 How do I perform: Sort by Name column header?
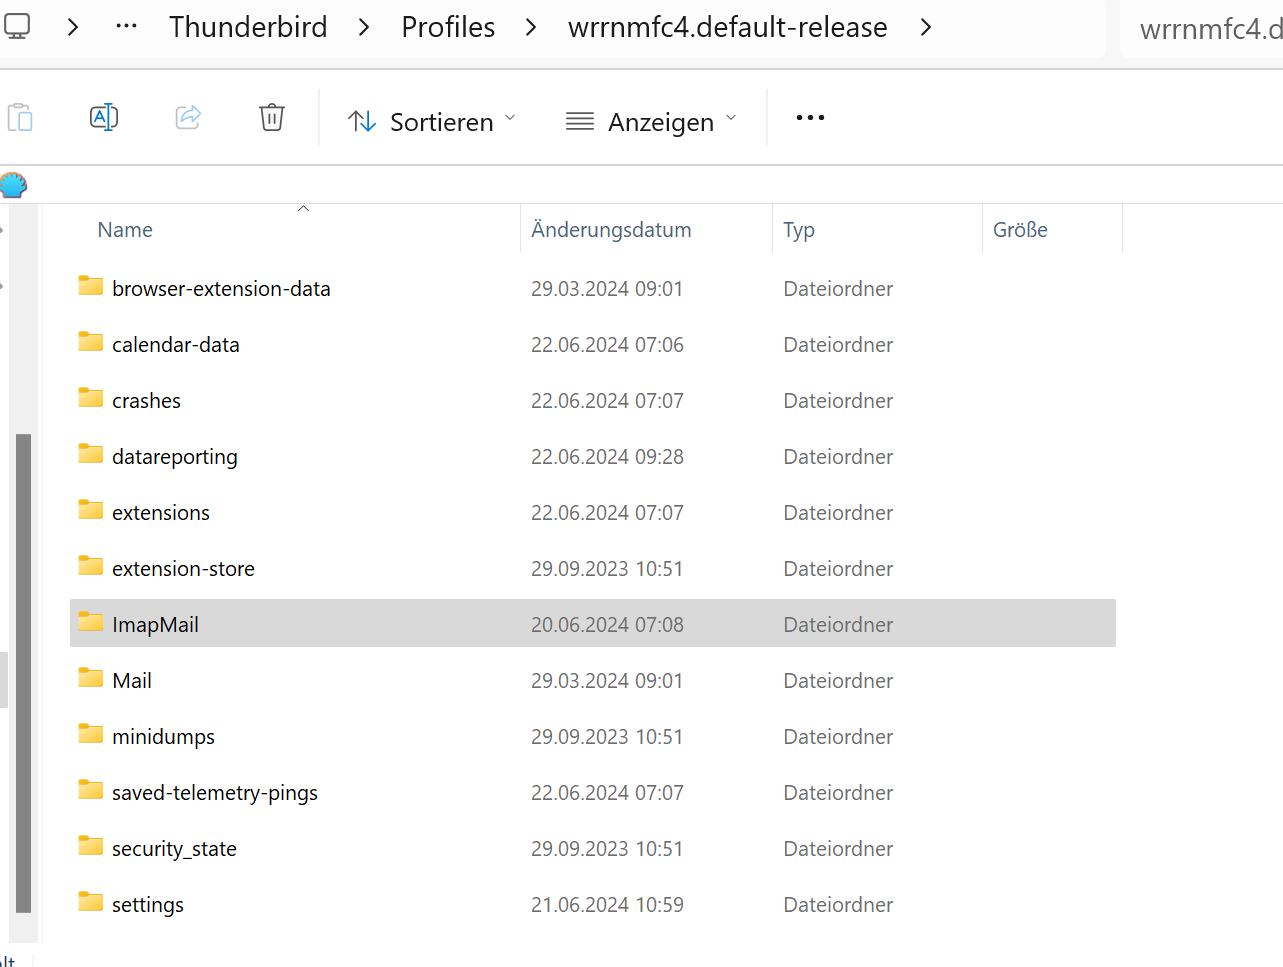pos(125,230)
